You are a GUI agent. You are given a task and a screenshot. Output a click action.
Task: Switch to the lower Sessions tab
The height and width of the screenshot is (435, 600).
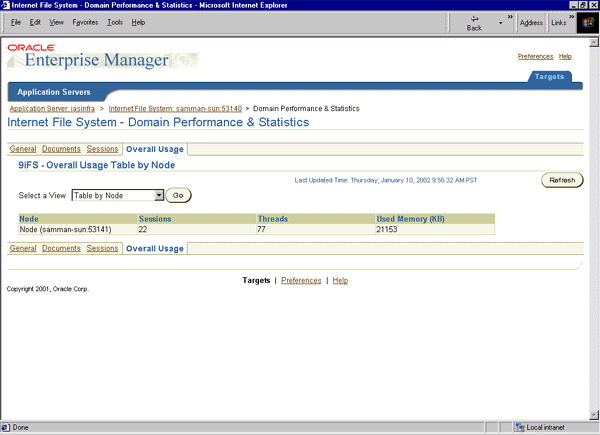coord(102,248)
